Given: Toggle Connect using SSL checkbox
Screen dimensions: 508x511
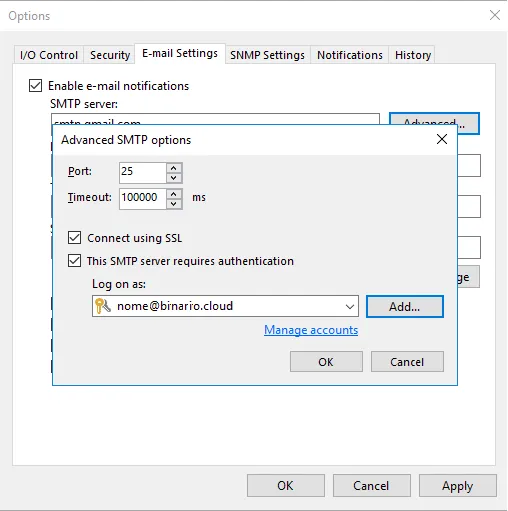Looking at the screenshot, I should pyautogui.click(x=74, y=238).
